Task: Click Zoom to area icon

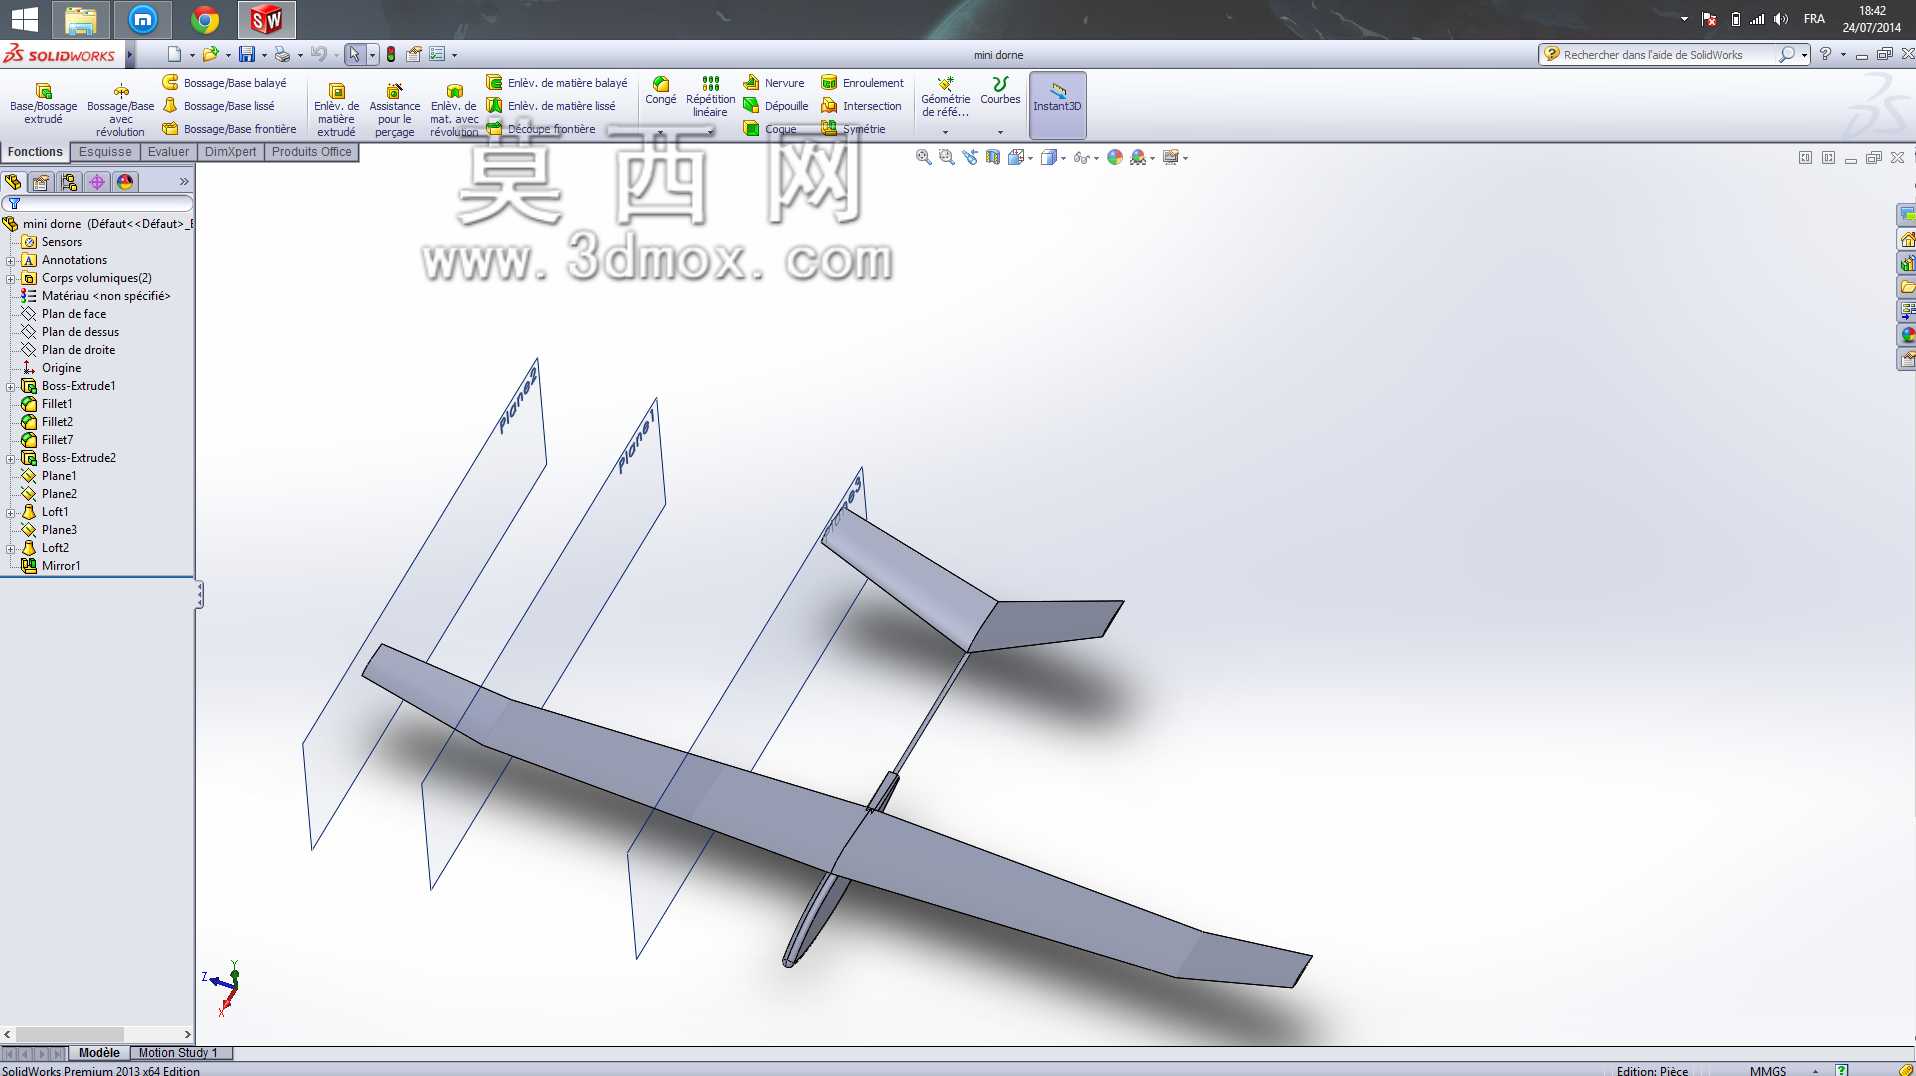Action: [x=947, y=157]
